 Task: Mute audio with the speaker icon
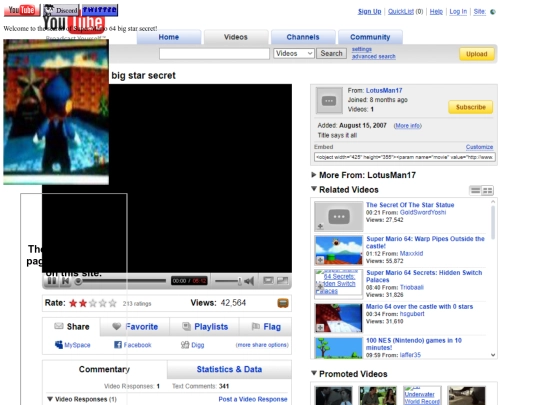click(x=249, y=281)
